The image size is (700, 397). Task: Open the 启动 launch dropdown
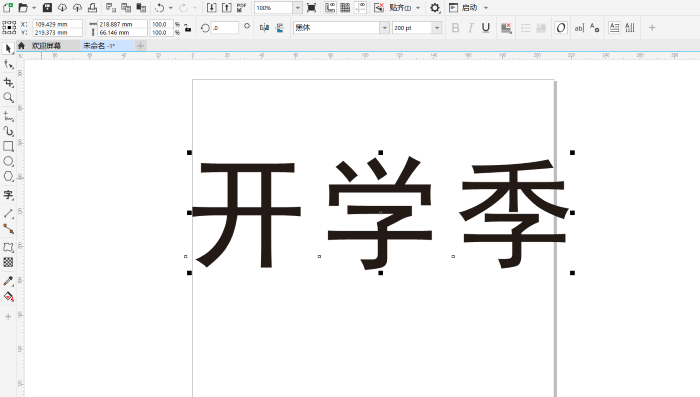coord(486,8)
